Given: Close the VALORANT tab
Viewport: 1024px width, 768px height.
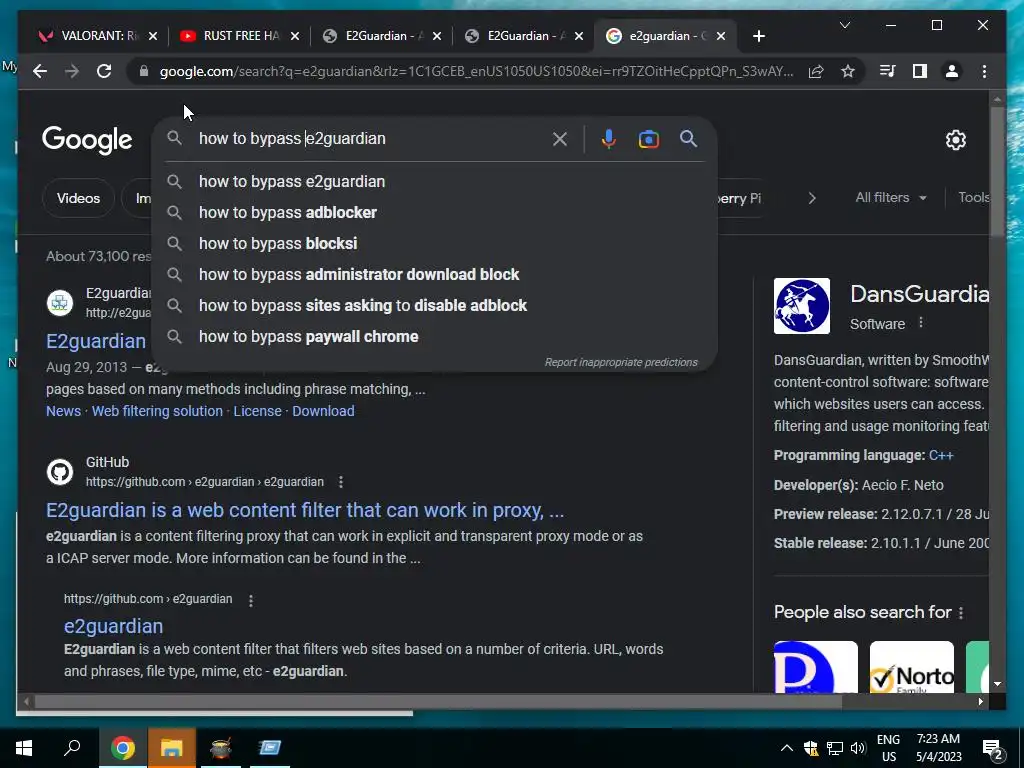Looking at the screenshot, I should click(x=153, y=36).
